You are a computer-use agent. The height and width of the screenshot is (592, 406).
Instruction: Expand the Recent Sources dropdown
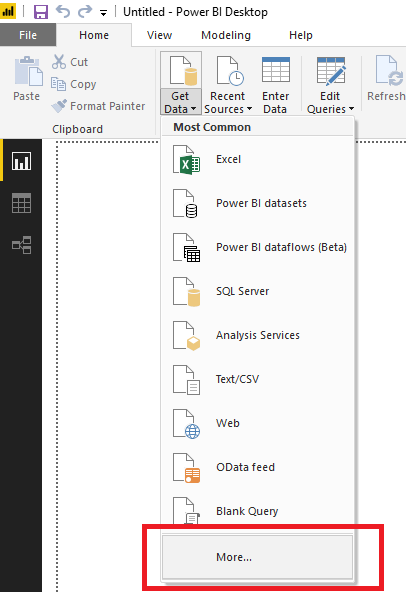(249, 109)
